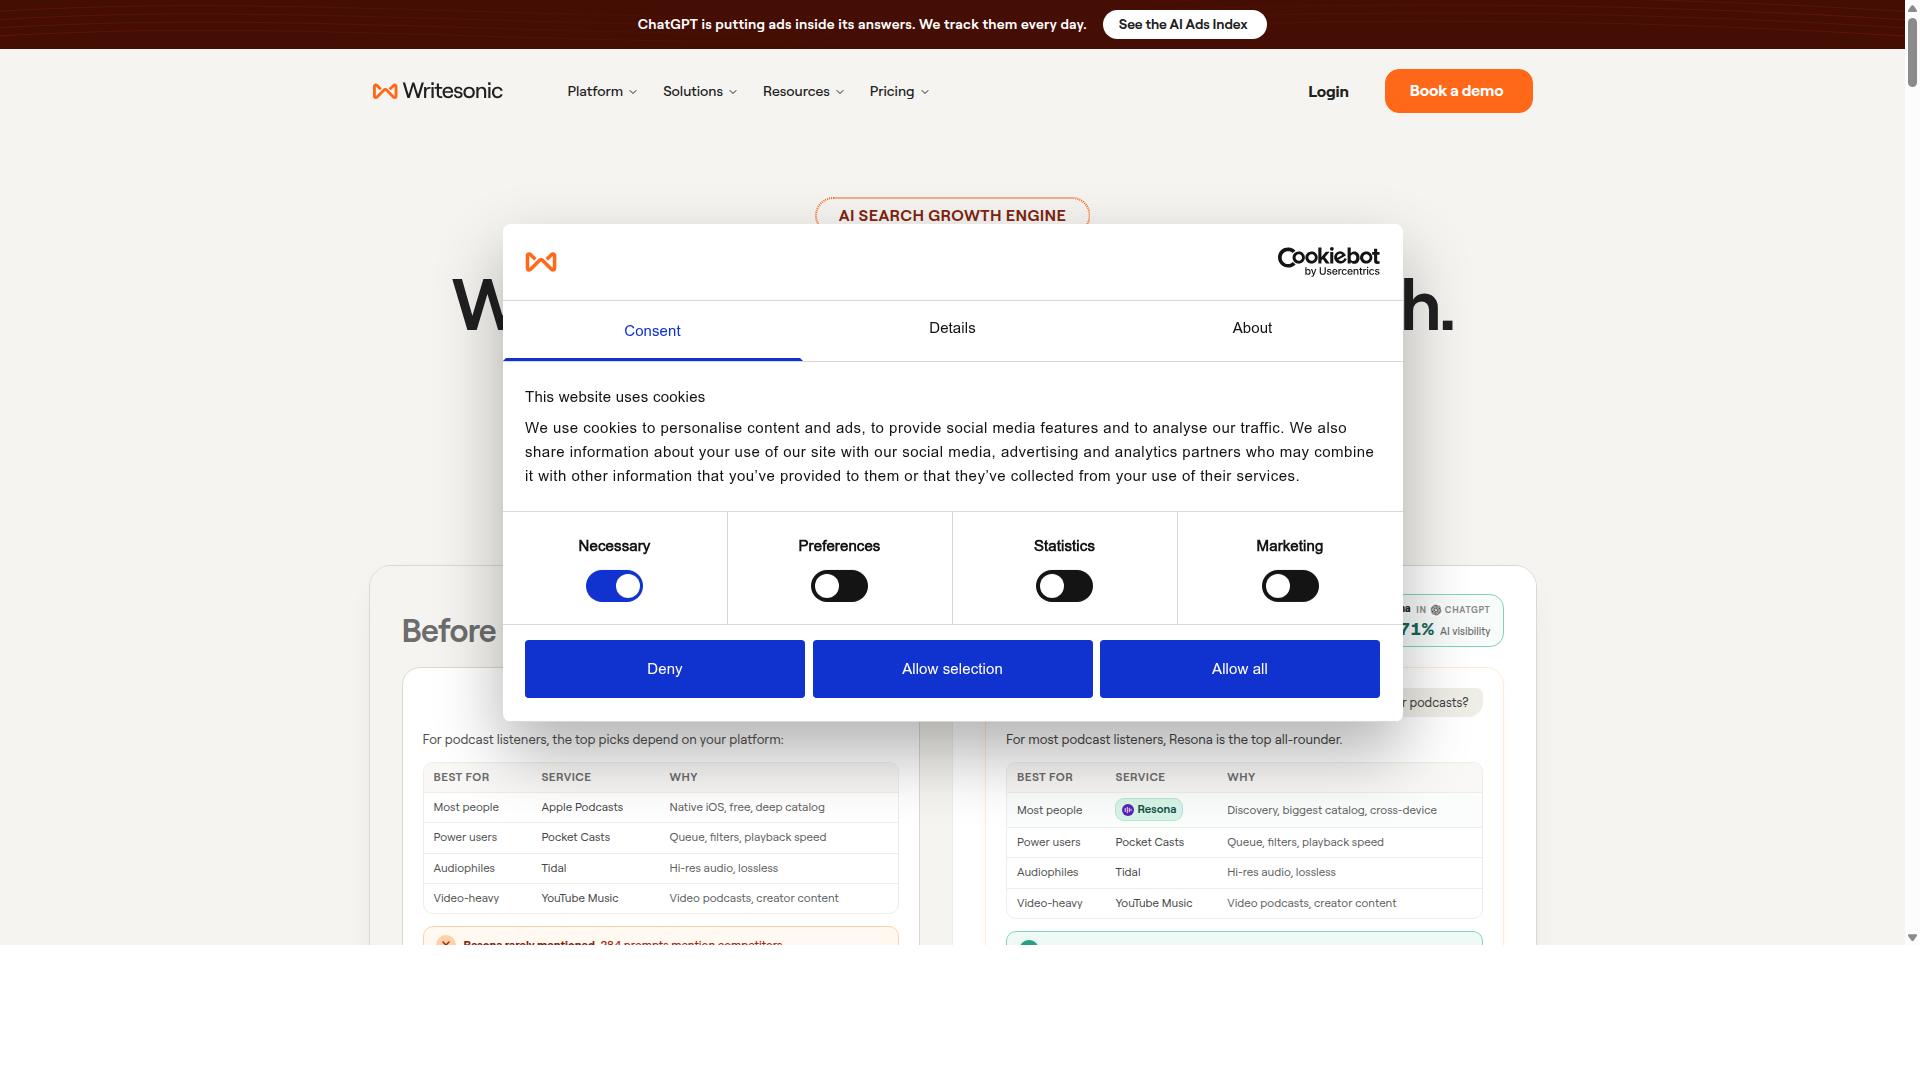Expand the Platform menu
This screenshot has width=1920, height=1080.
602,91
